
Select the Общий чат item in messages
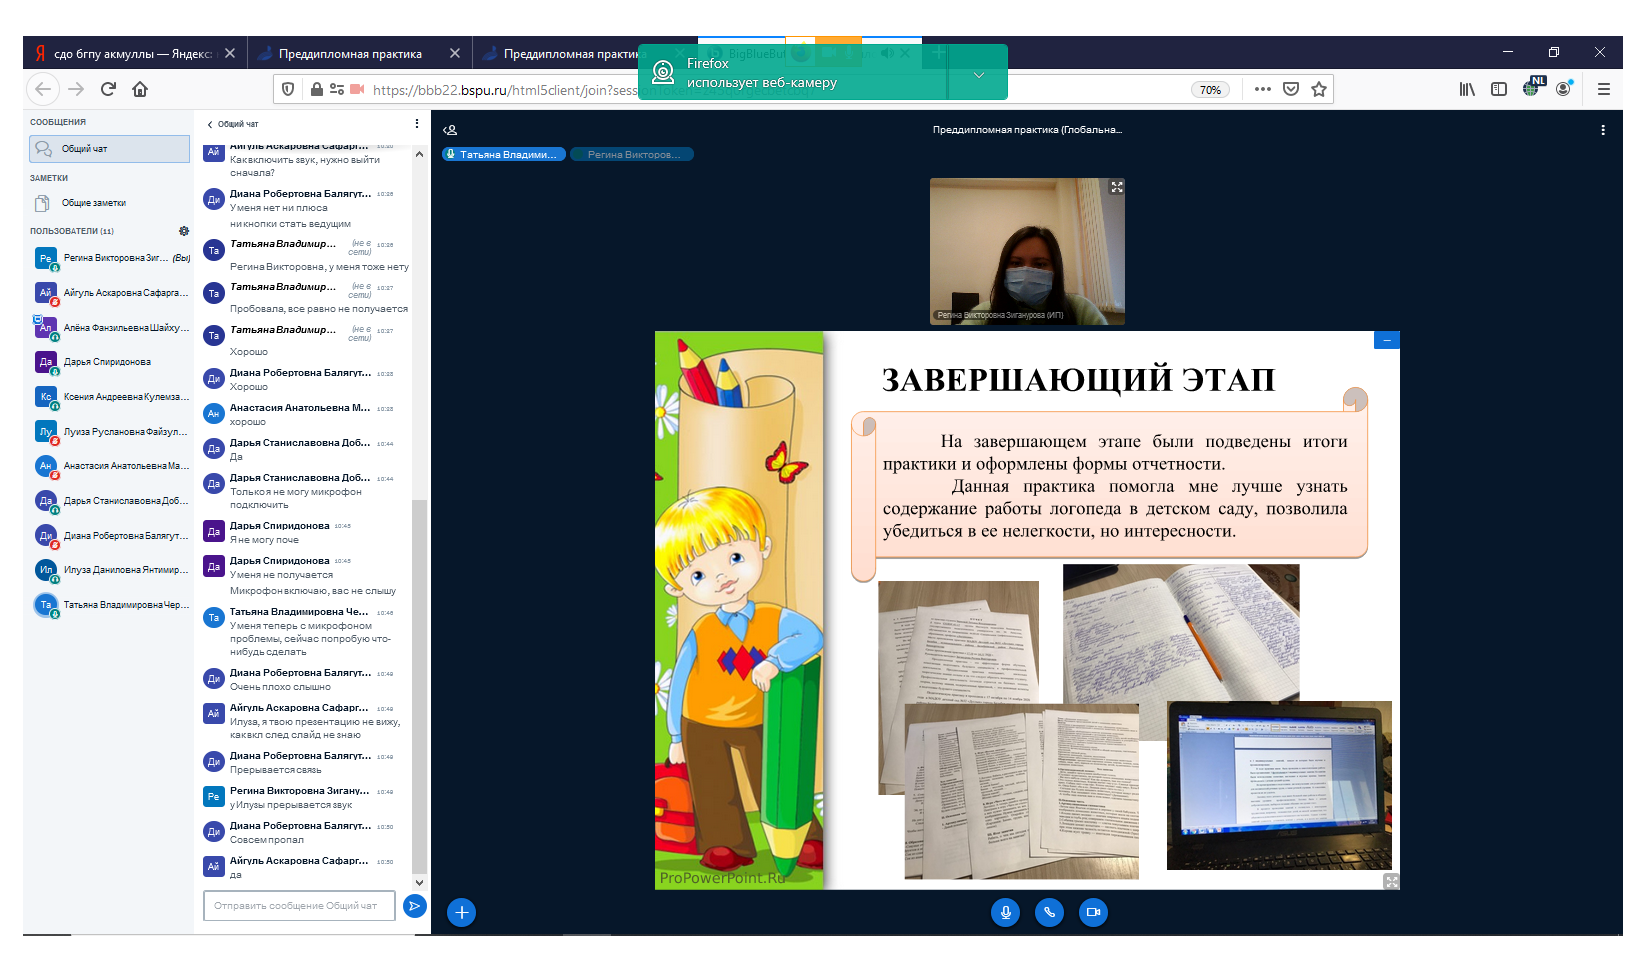pos(109,149)
